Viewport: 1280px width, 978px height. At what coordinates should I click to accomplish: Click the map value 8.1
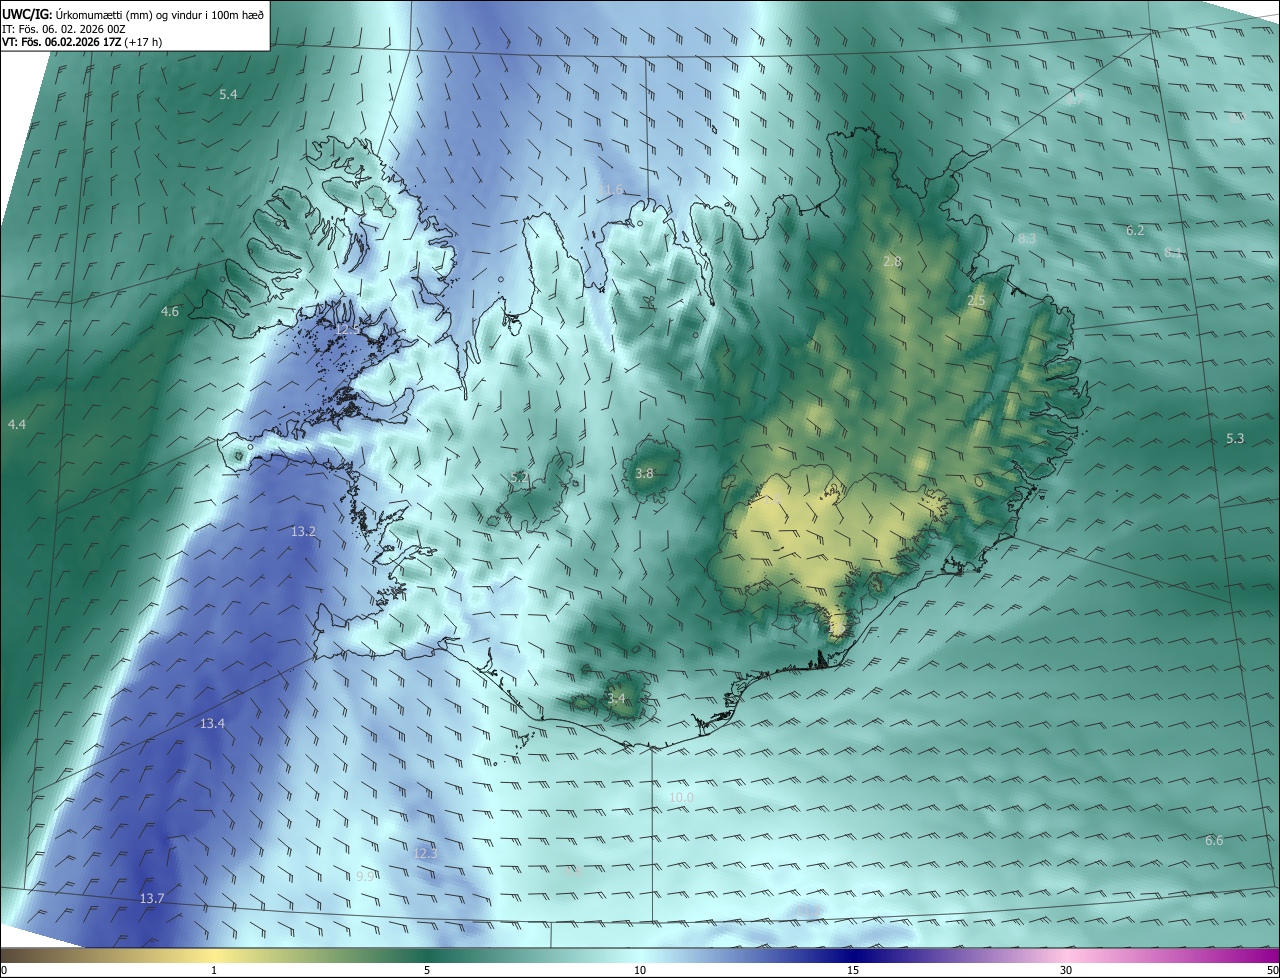1173,253
